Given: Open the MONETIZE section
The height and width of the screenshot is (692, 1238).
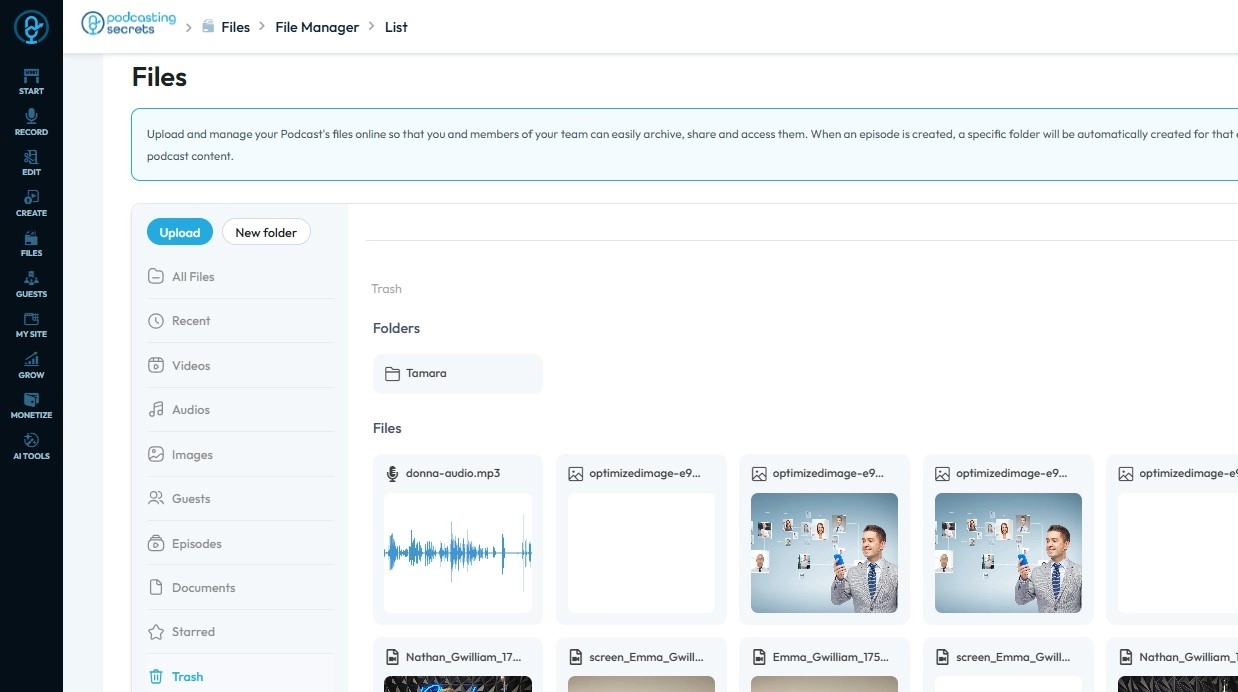Looking at the screenshot, I should [31, 406].
